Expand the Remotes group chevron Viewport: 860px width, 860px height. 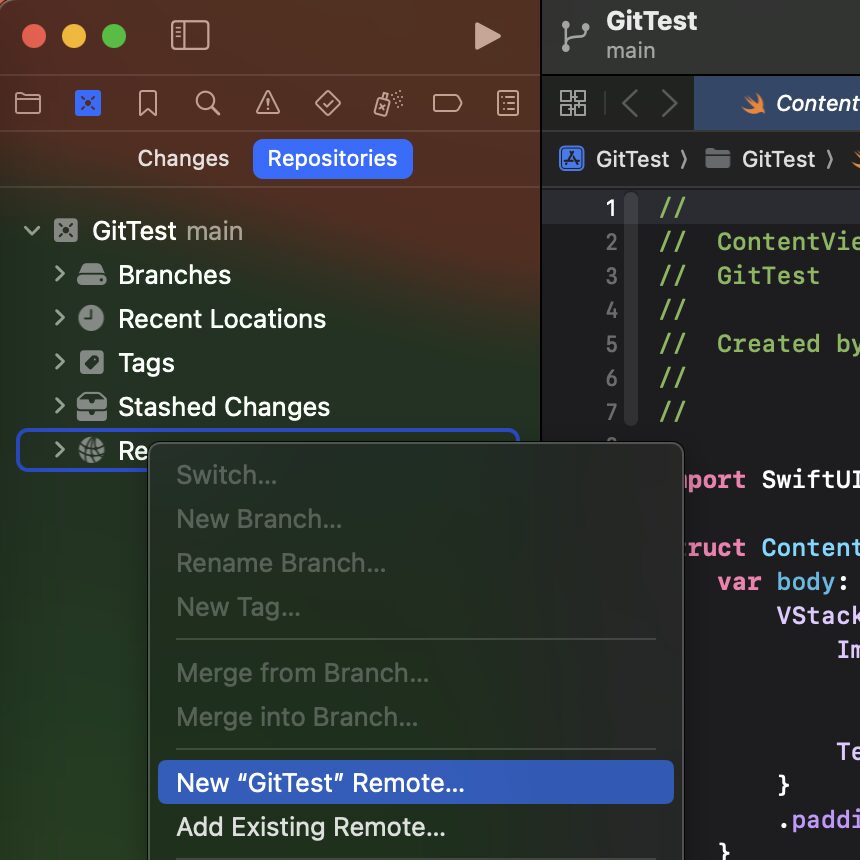(x=60, y=450)
